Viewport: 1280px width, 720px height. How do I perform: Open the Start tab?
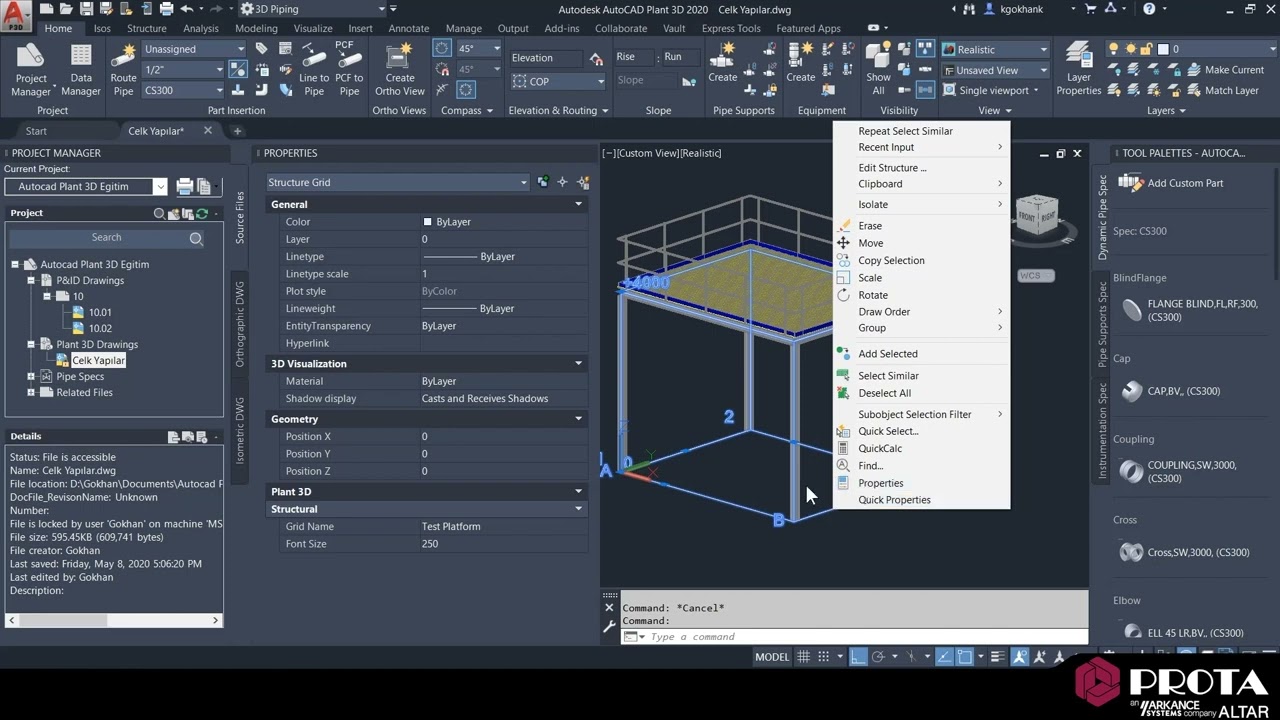pyautogui.click(x=36, y=131)
